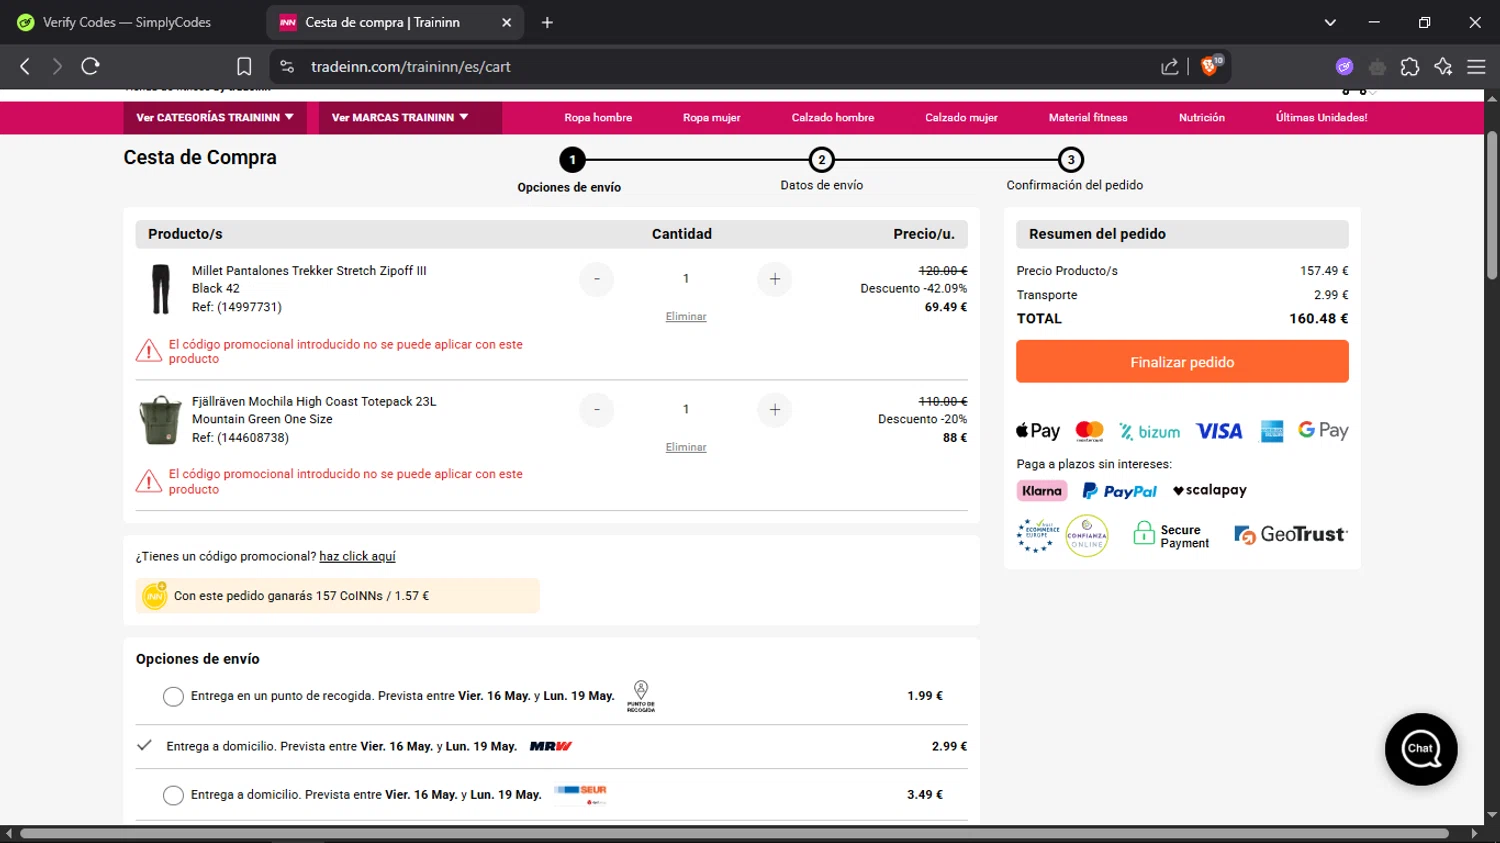This screenshot has height=843, width=1500.
Task: Open the Leo AI sparkle icon
Action: pos(1443,66)
